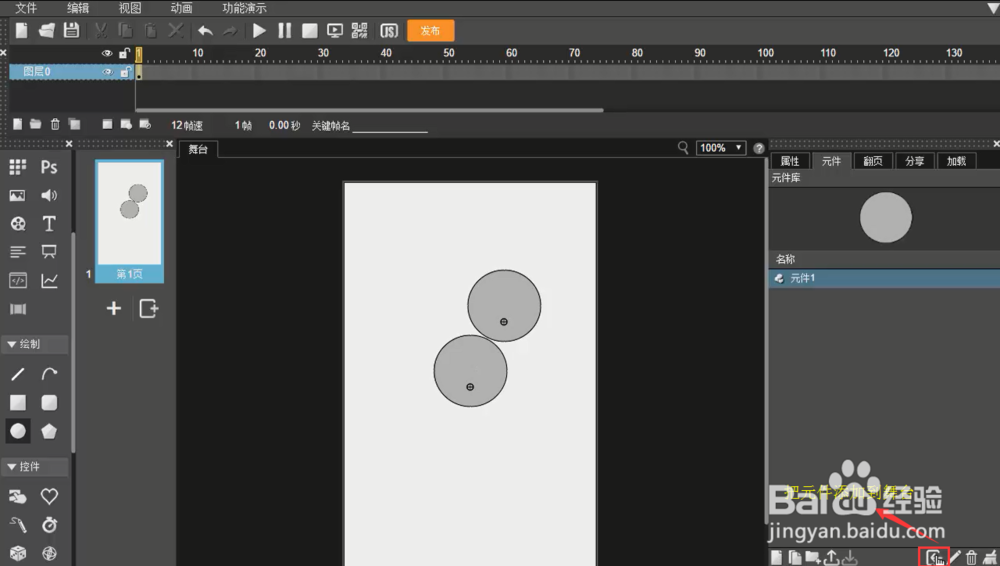The height and width of the screenshot is (566, 1000).
Task: Select the pentagon polygon tool
Action: click(49, 431)
